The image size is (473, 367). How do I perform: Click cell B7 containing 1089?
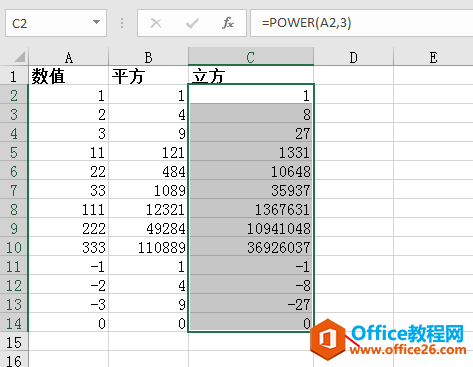(148, 189)
